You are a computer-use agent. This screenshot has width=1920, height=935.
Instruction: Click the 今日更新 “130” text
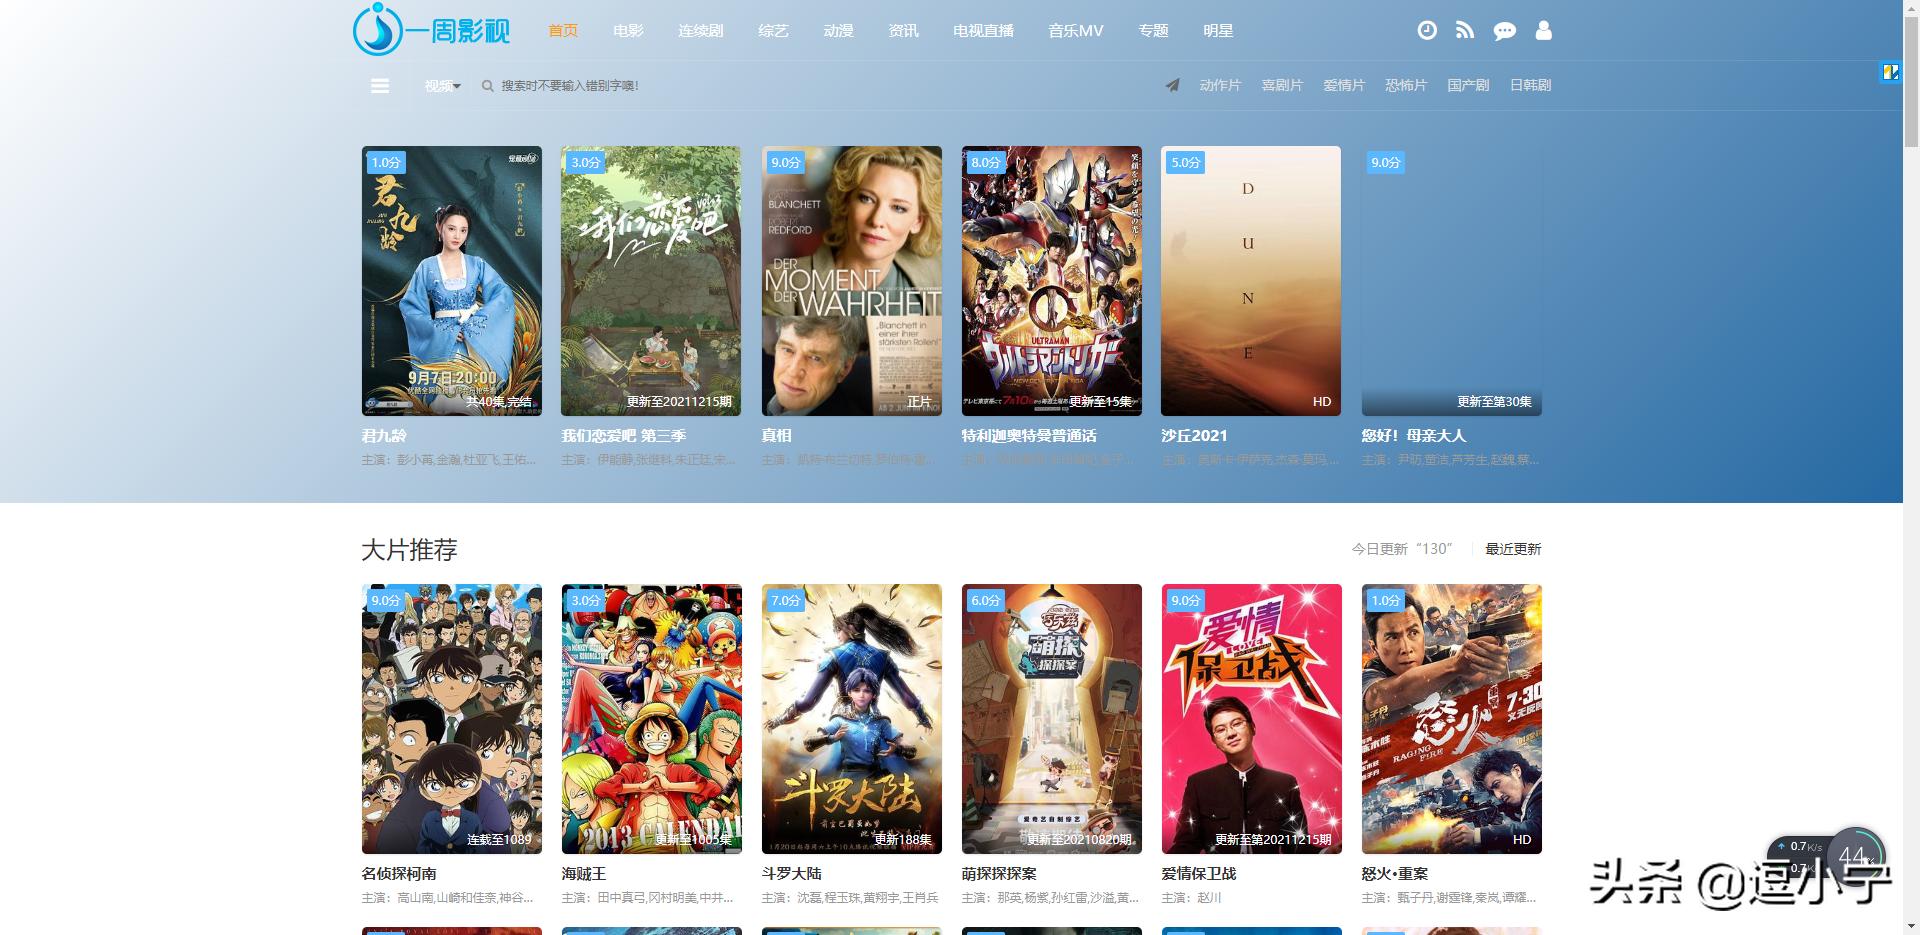tap(1401, 549)
